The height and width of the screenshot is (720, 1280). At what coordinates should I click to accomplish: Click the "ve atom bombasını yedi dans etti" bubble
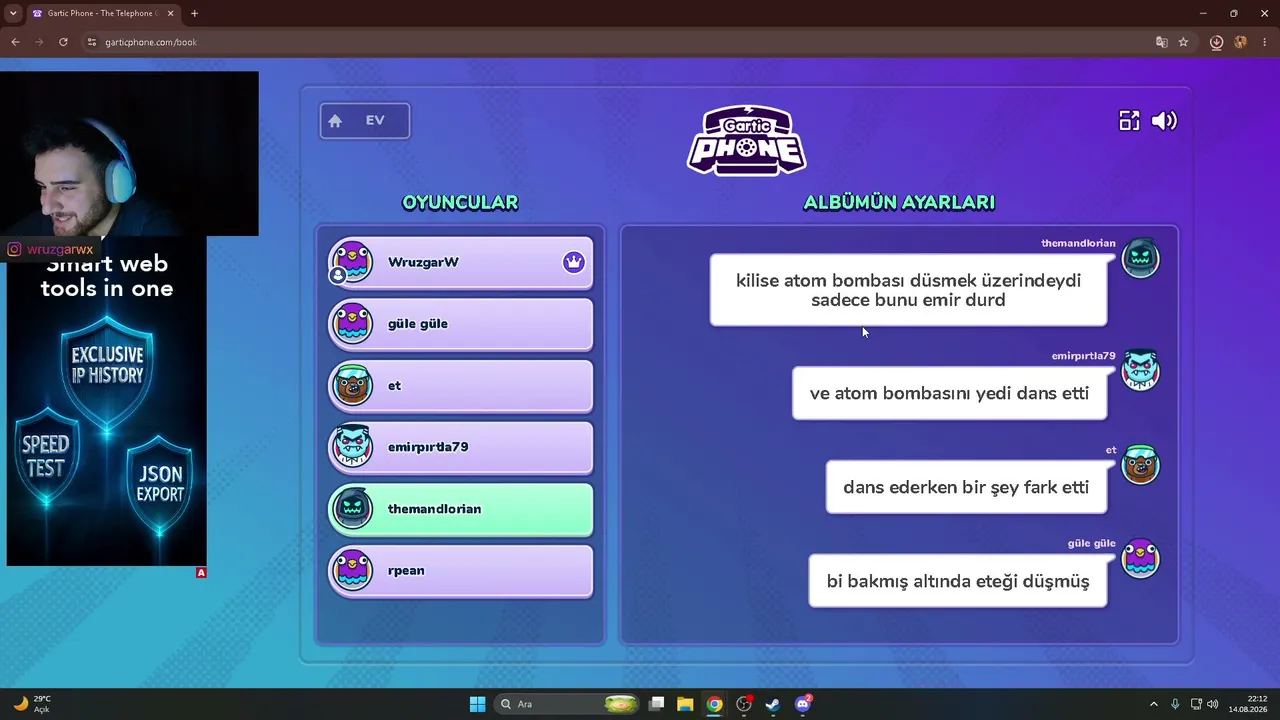pos(949,393)
